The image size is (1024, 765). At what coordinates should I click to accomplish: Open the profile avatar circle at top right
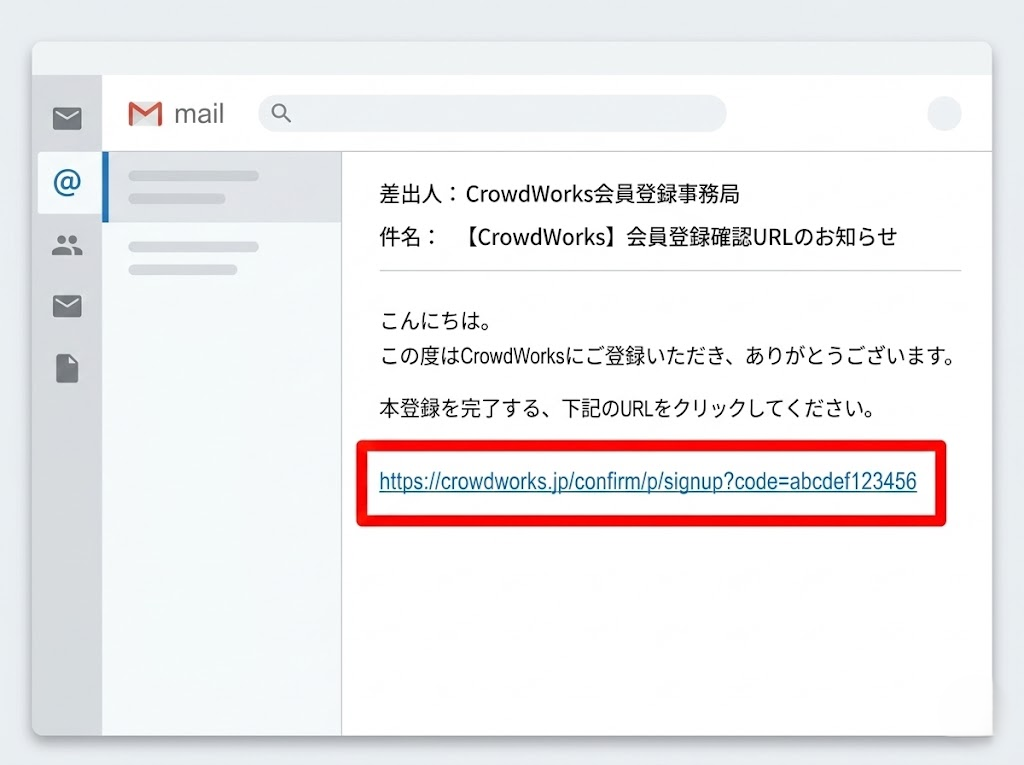click(943, 113)
